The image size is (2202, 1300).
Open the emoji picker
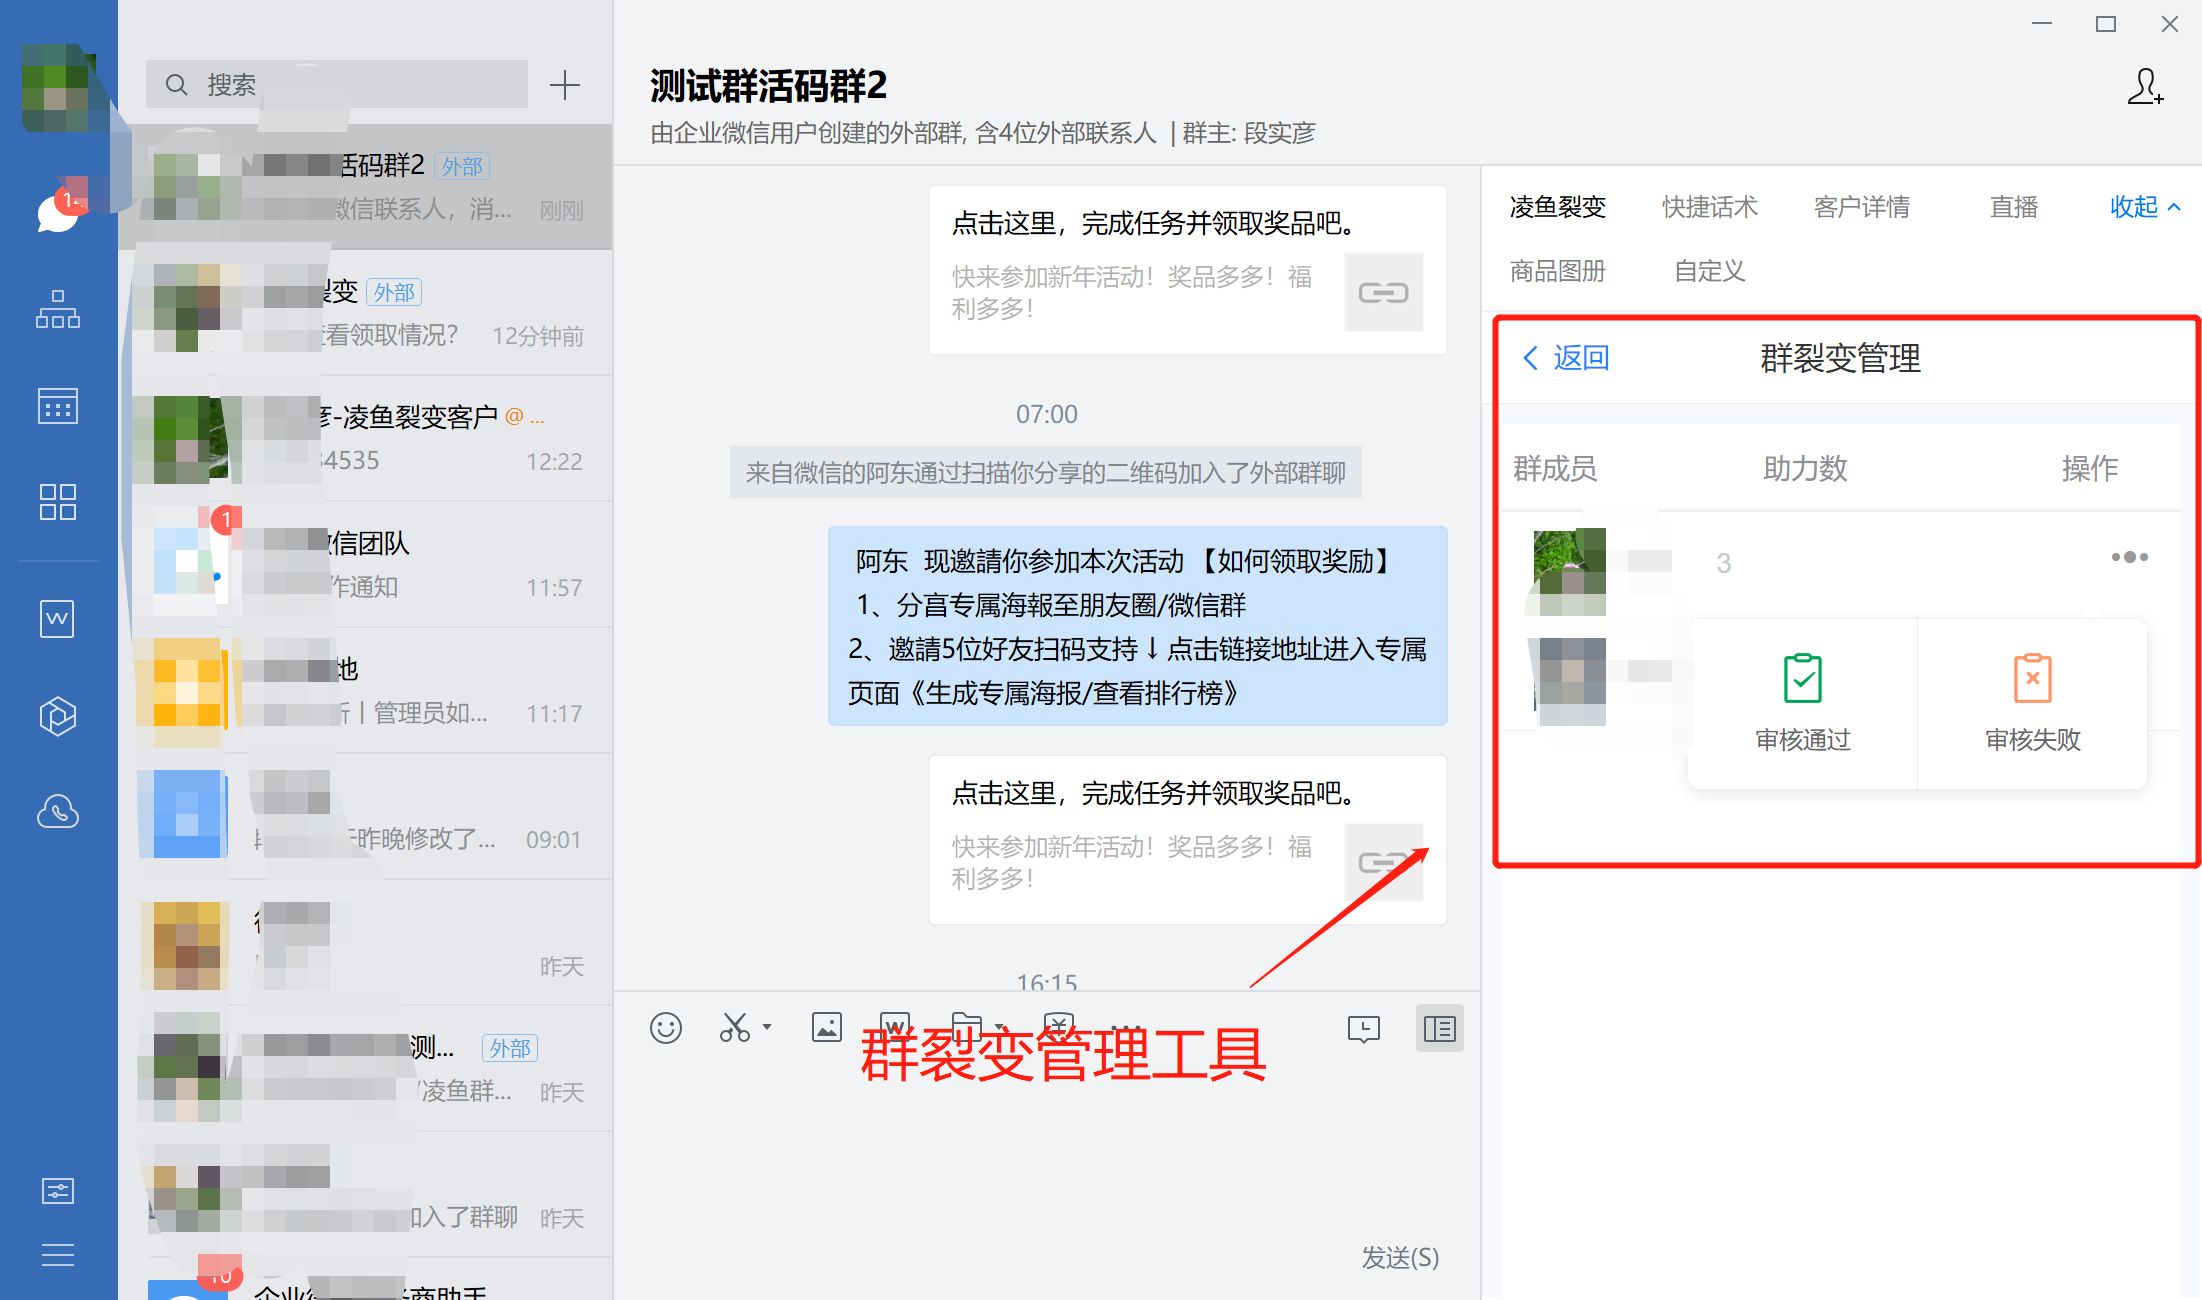pyautogui.click(x=665, y=1028)
